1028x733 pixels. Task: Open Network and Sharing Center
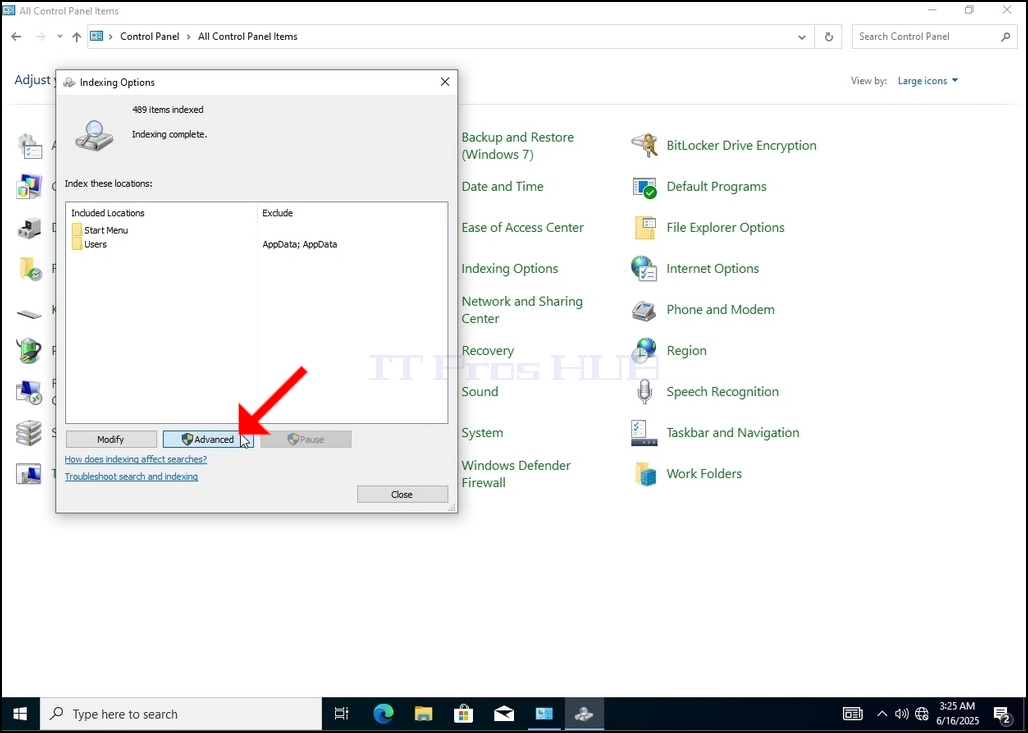(522, 309)
